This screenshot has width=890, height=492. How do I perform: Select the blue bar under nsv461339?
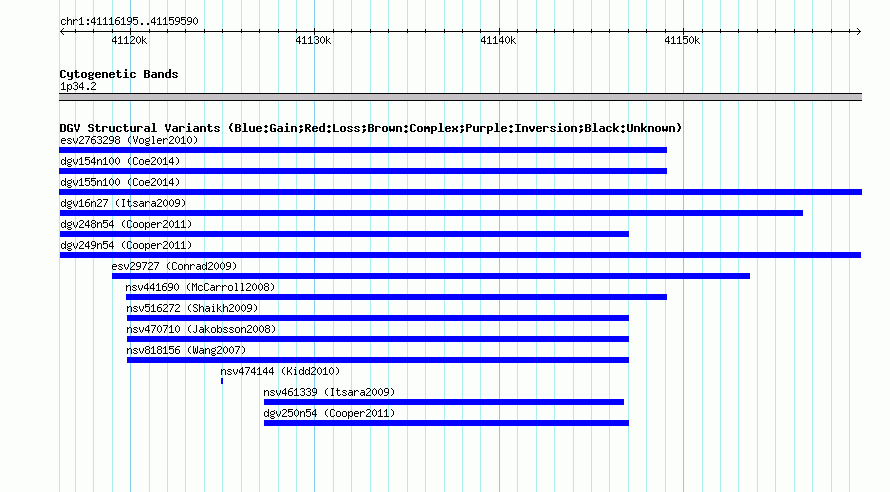tap(444, 402)
